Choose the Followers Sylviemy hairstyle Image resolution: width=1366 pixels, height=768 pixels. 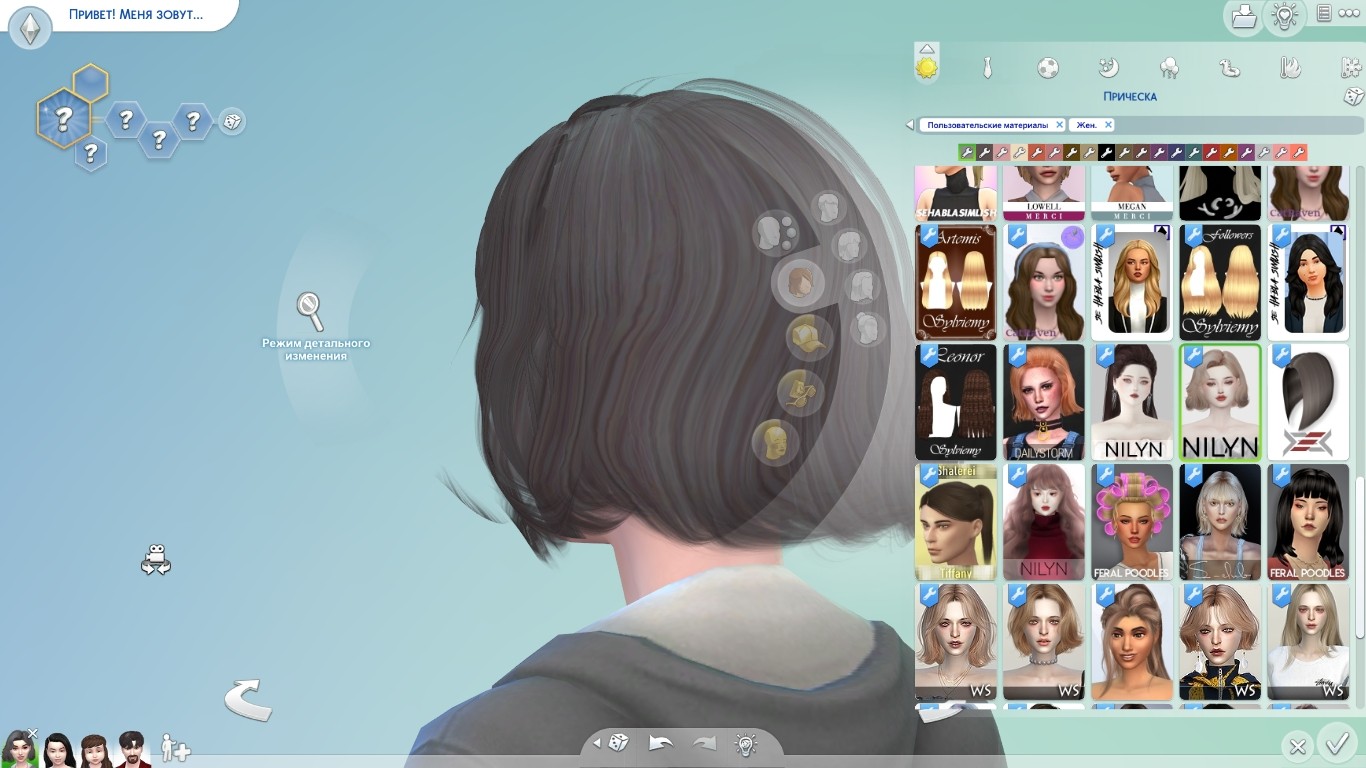tap(1220, 282)
